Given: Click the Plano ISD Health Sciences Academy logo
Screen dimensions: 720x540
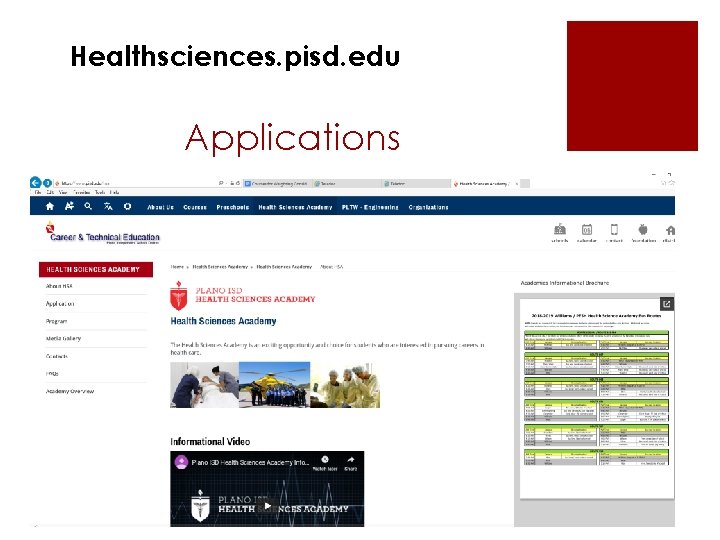Looking at the screenshot, I should tap(242, 295).
